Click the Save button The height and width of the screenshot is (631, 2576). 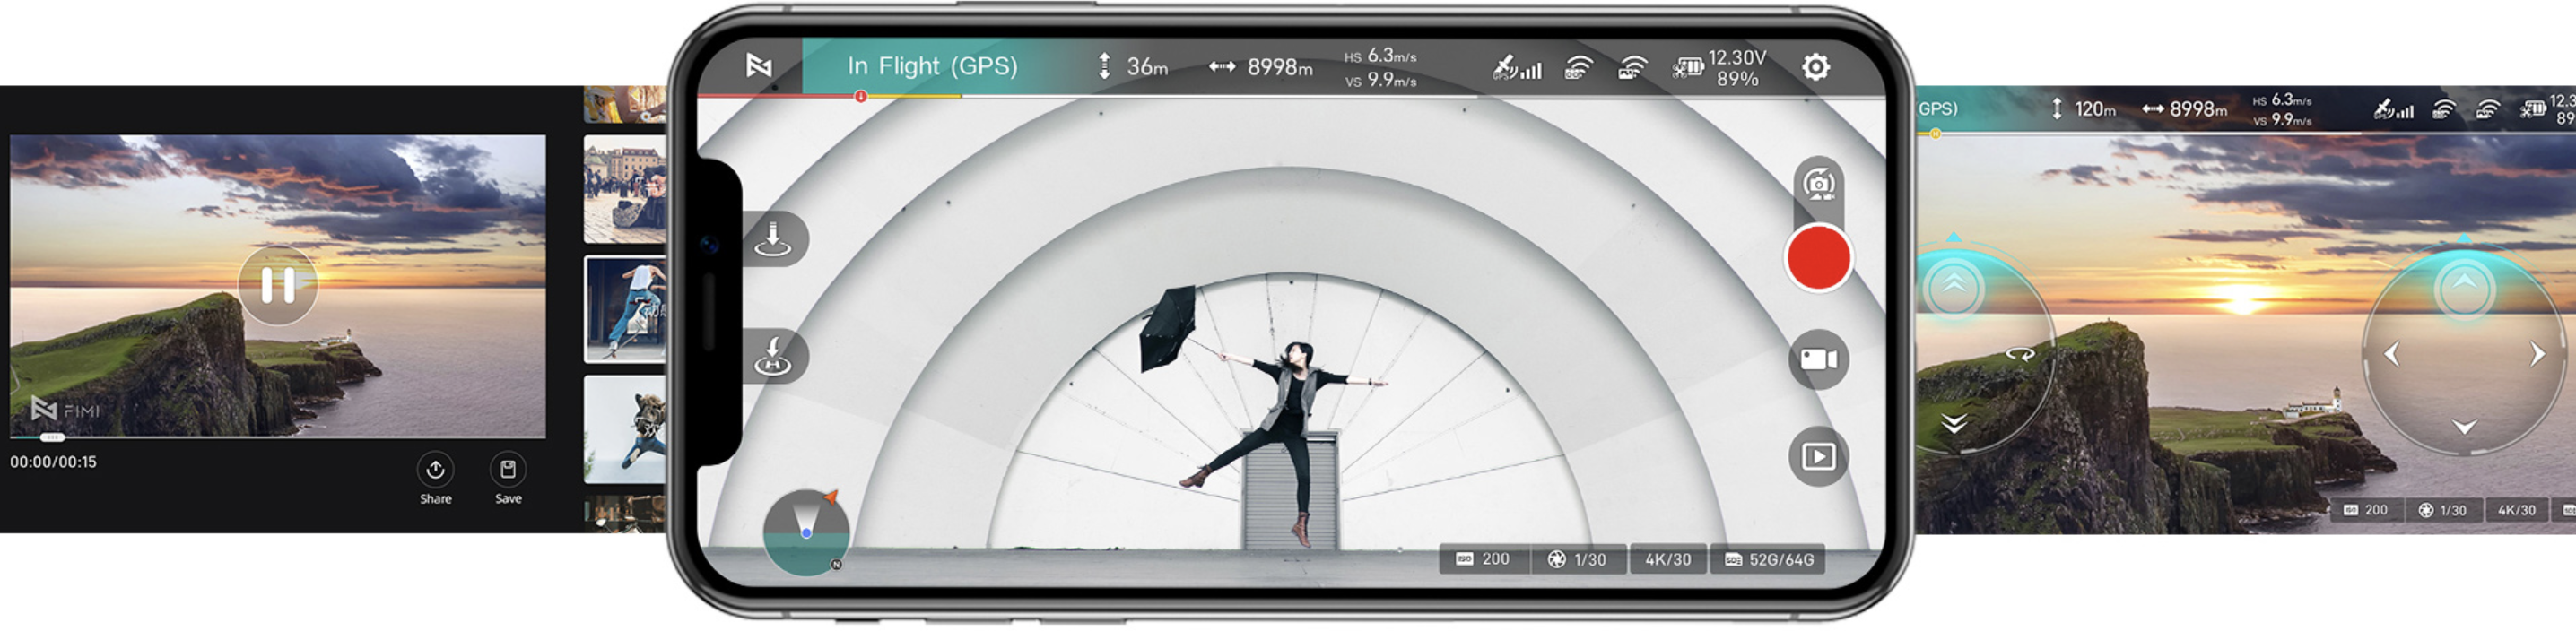(508, 479)
